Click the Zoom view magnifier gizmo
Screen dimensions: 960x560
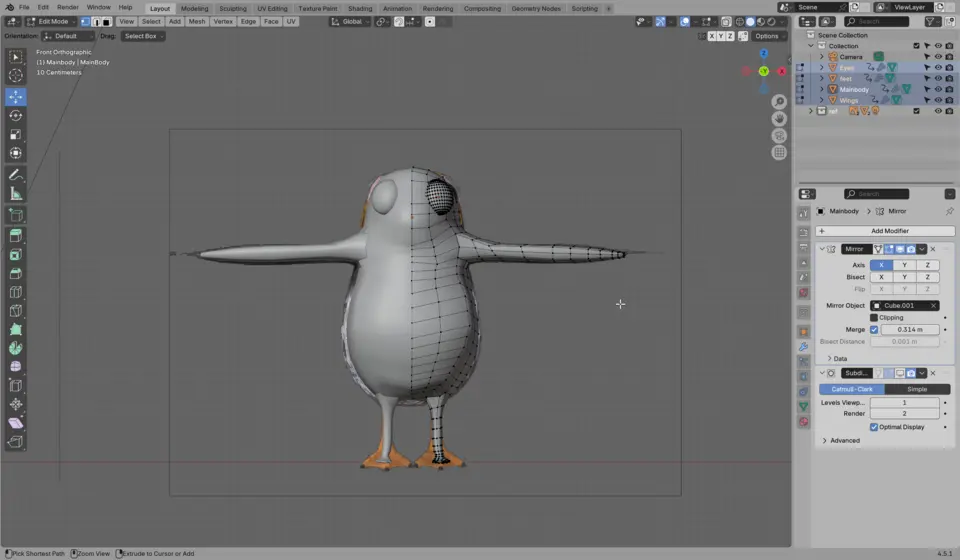coord(779,102)
